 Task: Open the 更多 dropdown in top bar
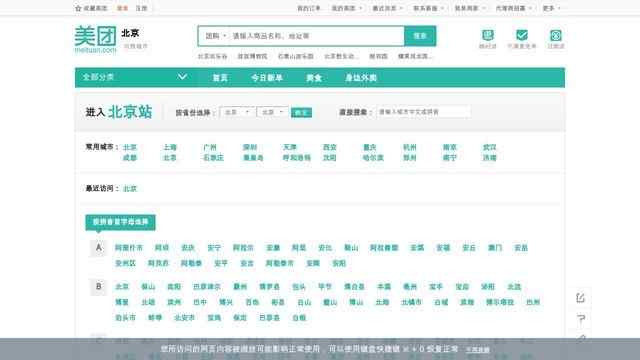[x=551, y=8]
